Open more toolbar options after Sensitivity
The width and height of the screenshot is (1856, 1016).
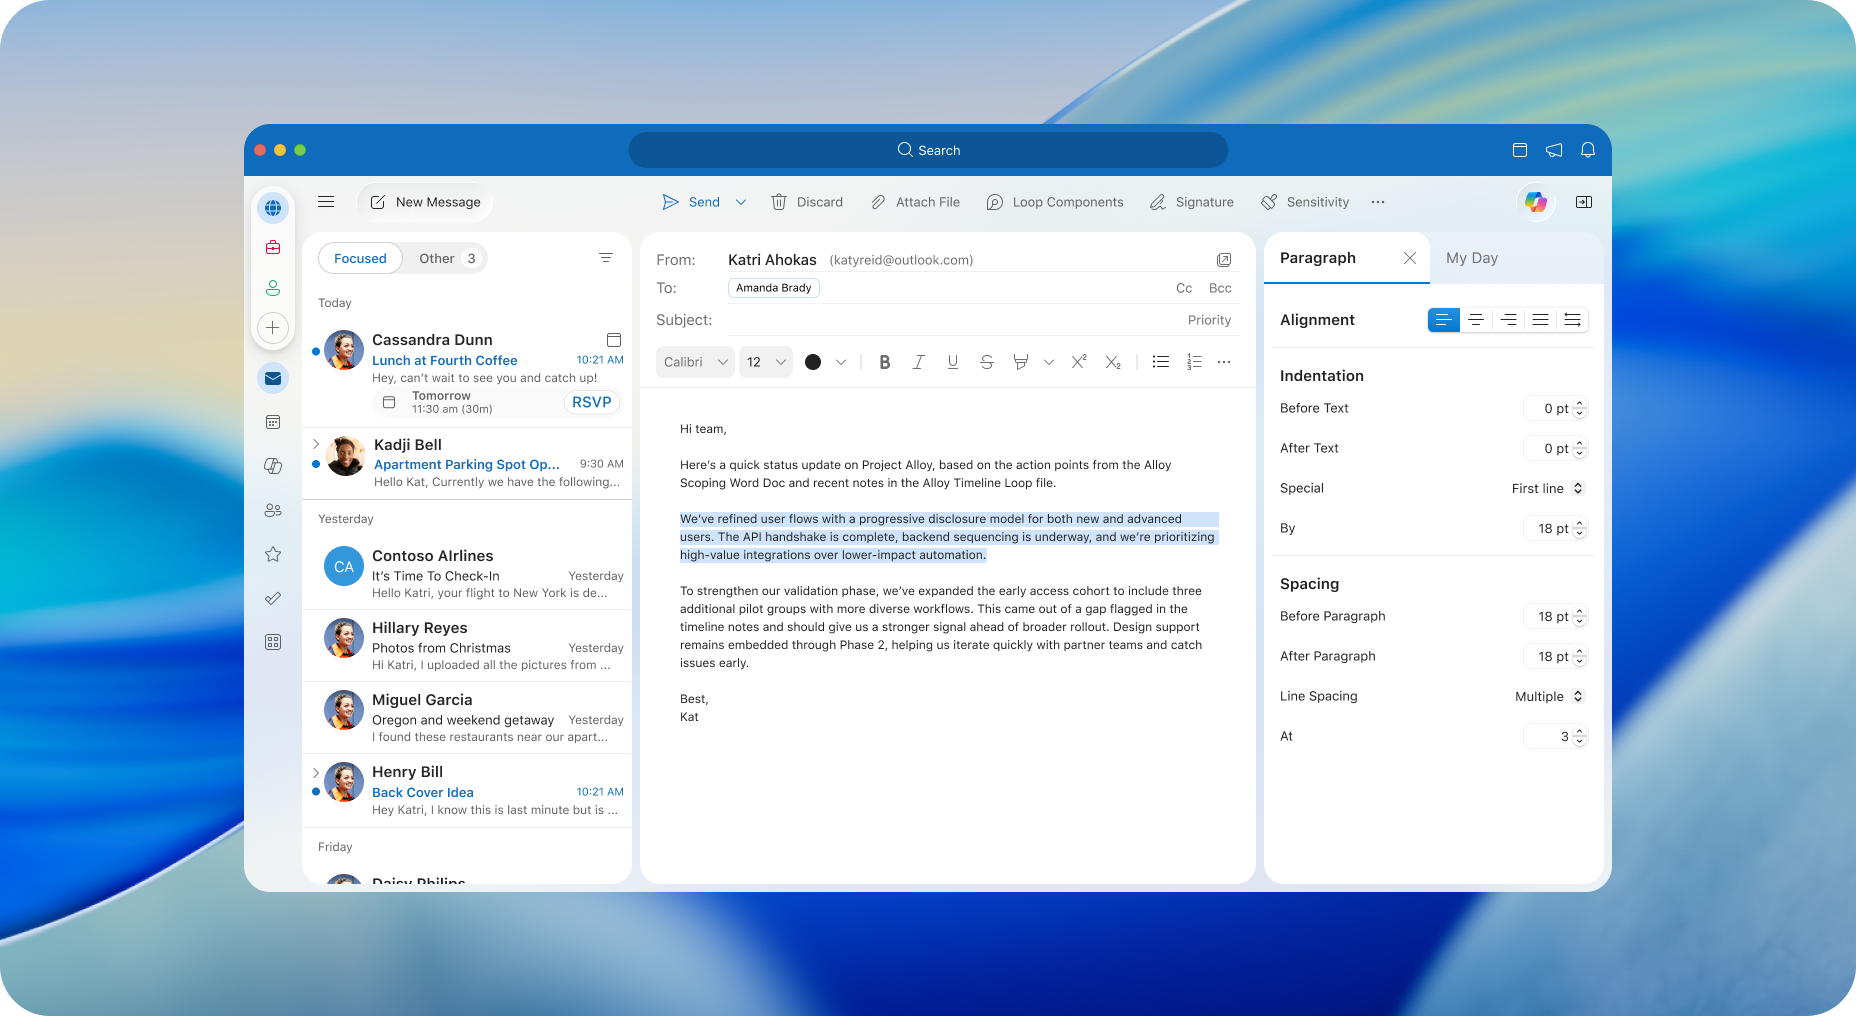click(x=1378, y=202)
